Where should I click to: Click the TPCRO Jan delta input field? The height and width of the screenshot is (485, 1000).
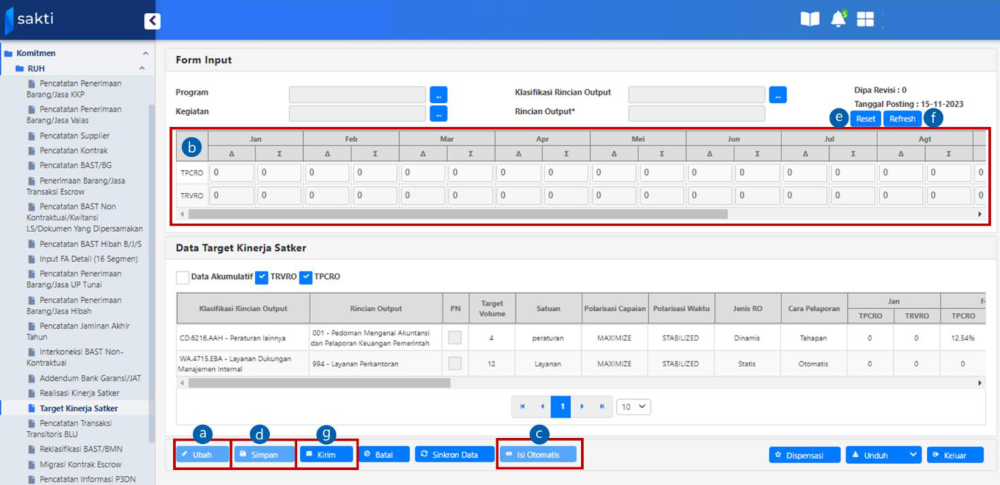coord(231,173)
